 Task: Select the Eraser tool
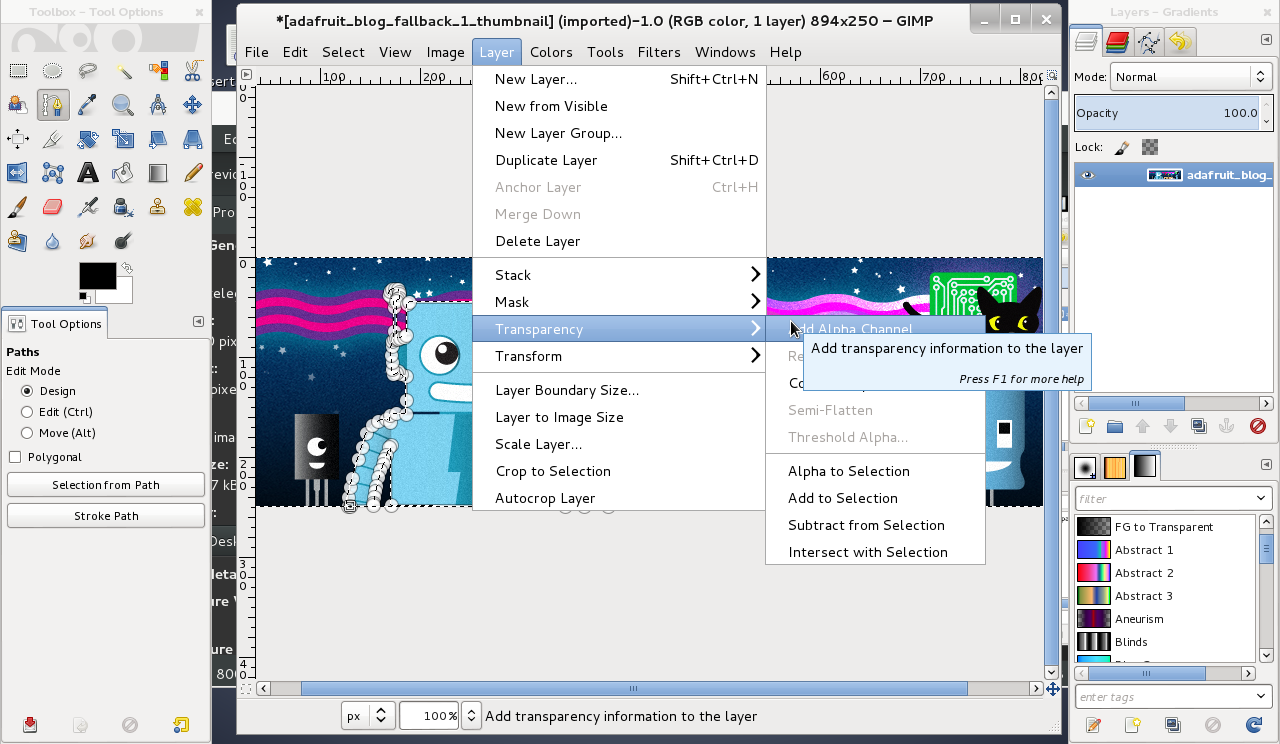pos(53,207)
